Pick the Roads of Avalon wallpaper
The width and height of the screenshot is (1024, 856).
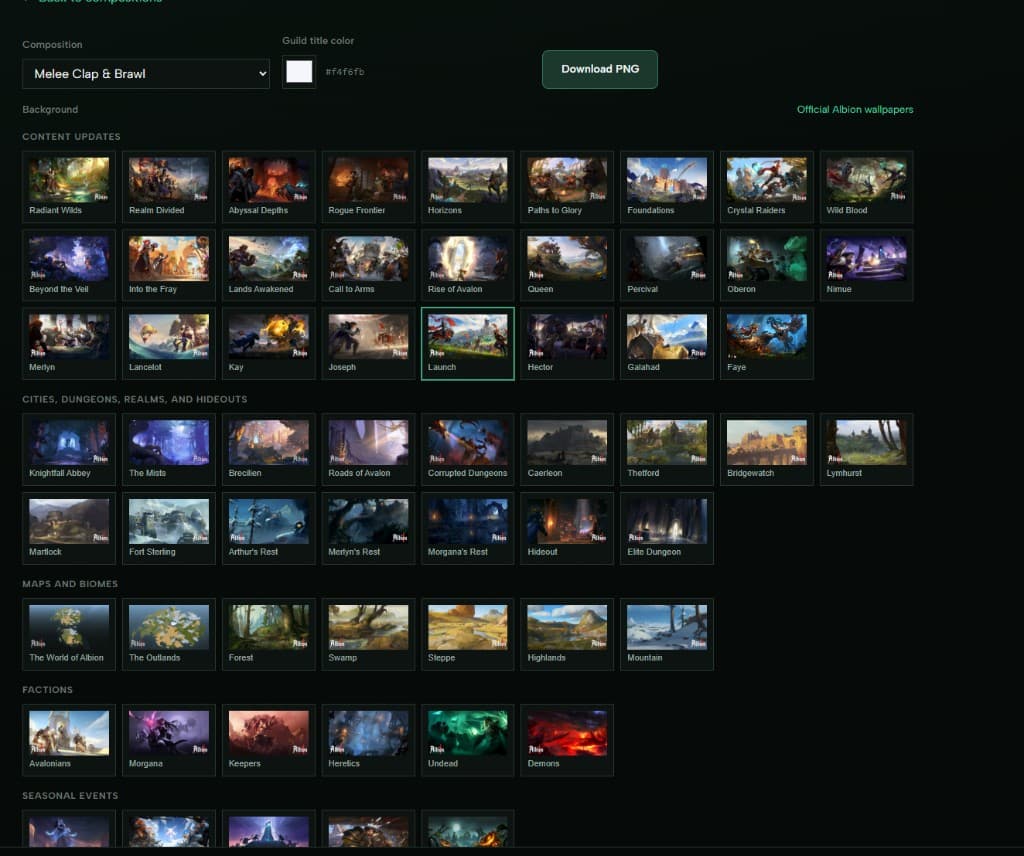click(368, 449)
